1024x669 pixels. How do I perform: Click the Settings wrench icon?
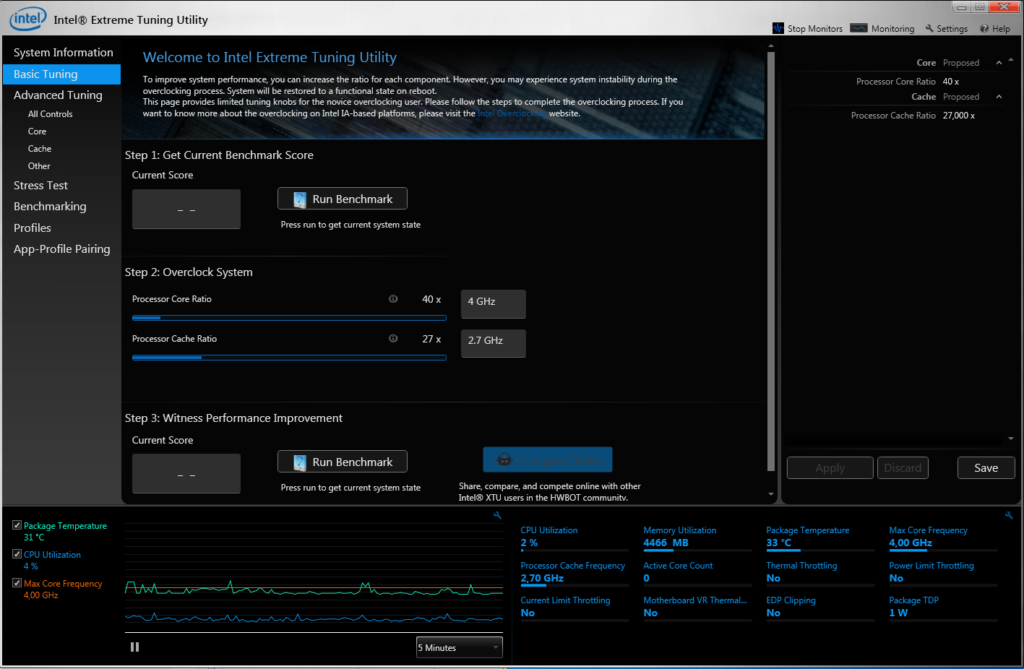tap(929, 28)
